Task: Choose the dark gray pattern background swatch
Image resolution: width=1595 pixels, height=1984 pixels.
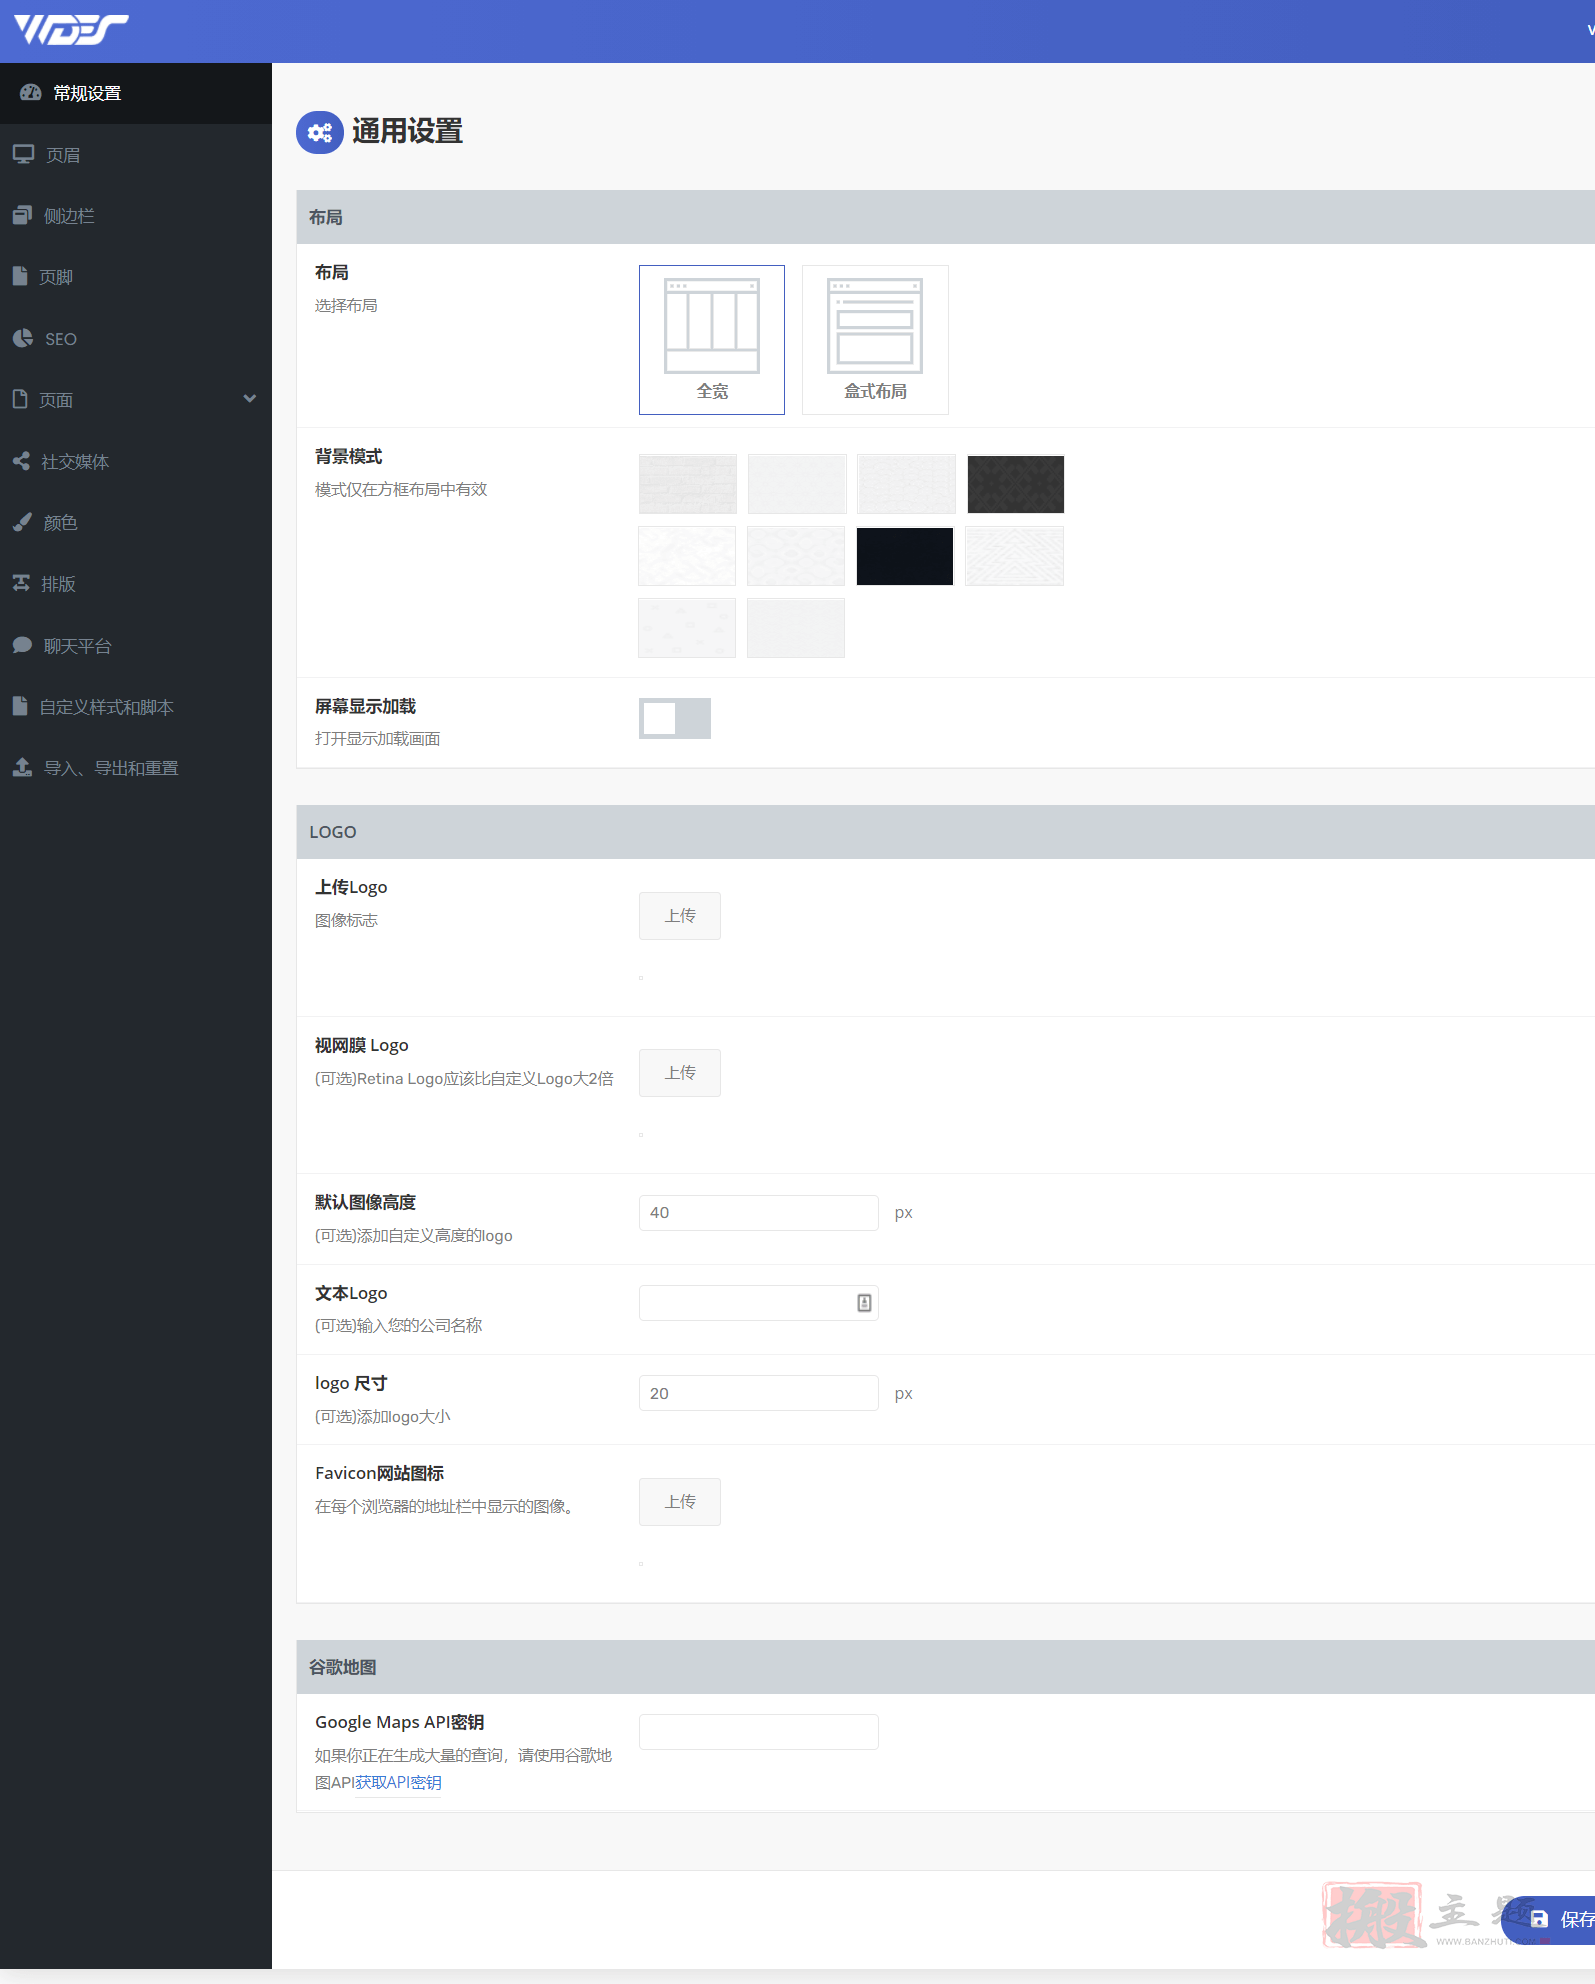Action: 1015,484
